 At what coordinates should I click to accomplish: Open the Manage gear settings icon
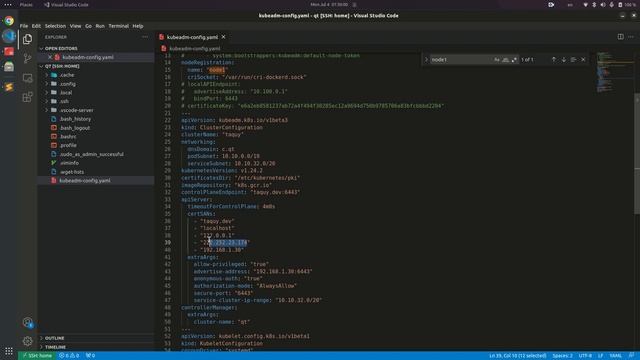(x=27, y=341)
